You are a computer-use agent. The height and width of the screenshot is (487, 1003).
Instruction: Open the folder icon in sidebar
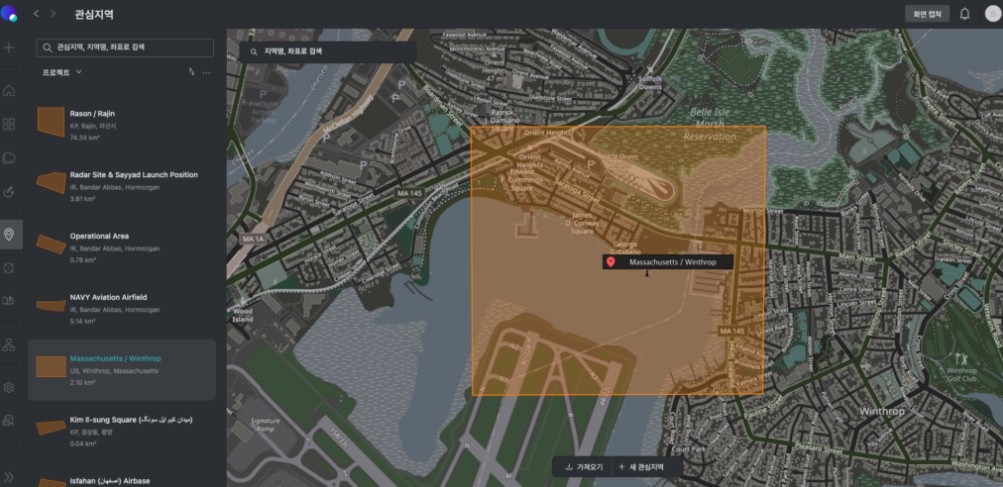pos(9,157)
